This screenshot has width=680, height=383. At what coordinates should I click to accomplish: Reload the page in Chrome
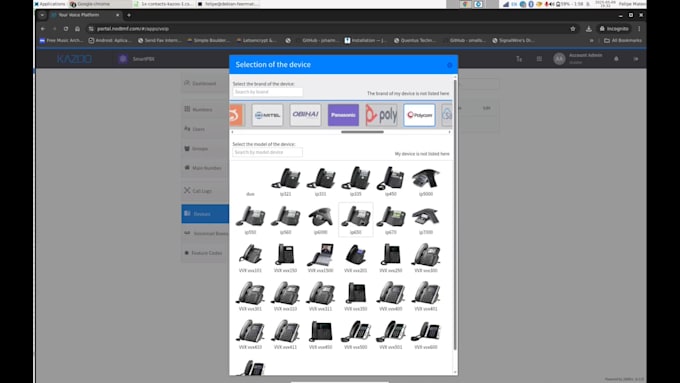pyautogui.click(x=66, y=29)
